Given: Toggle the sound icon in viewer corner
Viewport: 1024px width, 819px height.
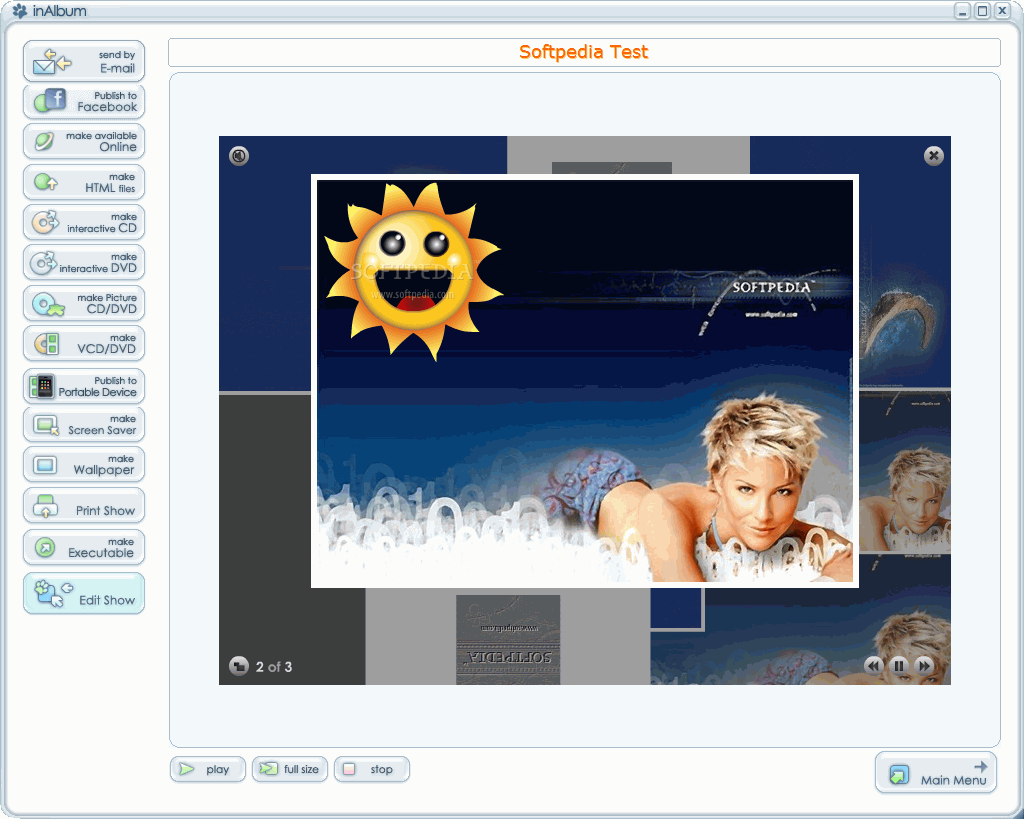Looking at the screenshot, I should coord(239,156).
